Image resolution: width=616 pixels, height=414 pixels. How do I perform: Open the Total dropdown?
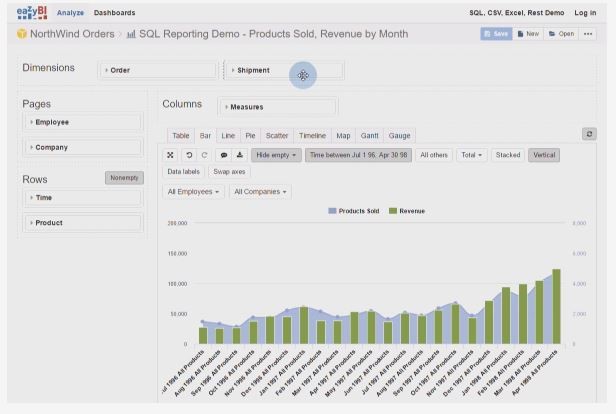(x=471, y=155)
